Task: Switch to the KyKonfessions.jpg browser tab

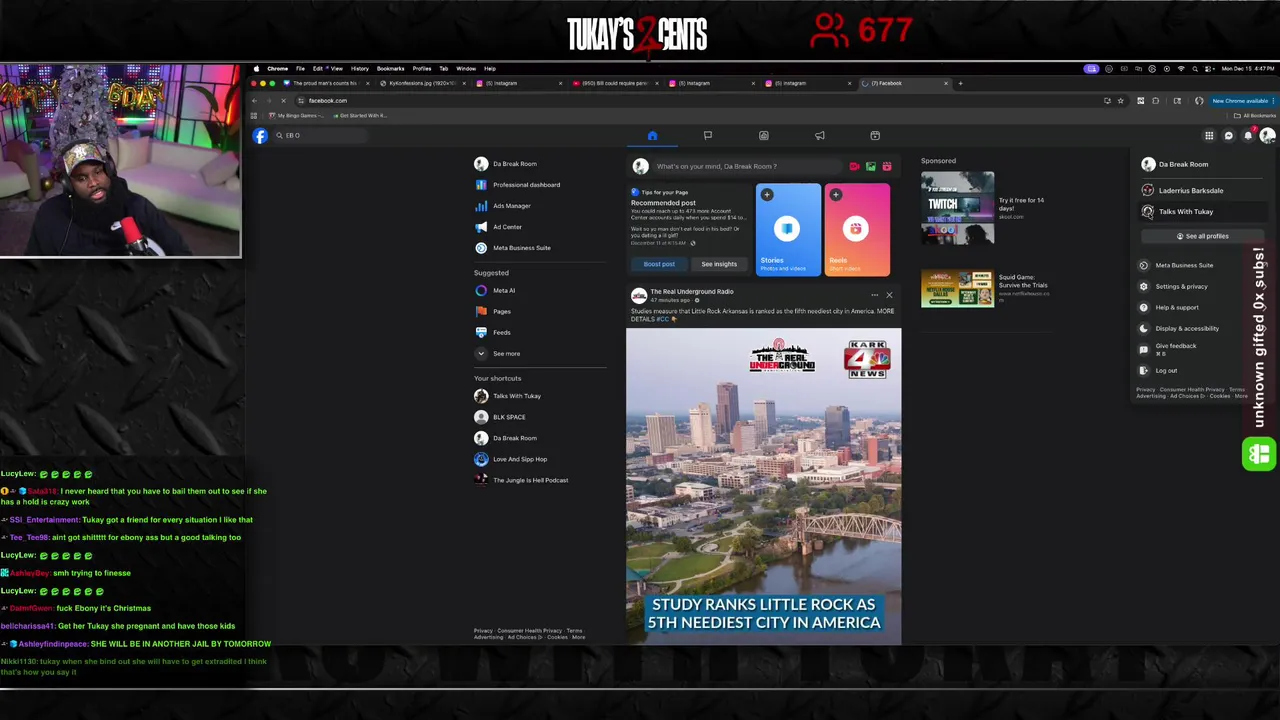Action: (x=422, y=83)
